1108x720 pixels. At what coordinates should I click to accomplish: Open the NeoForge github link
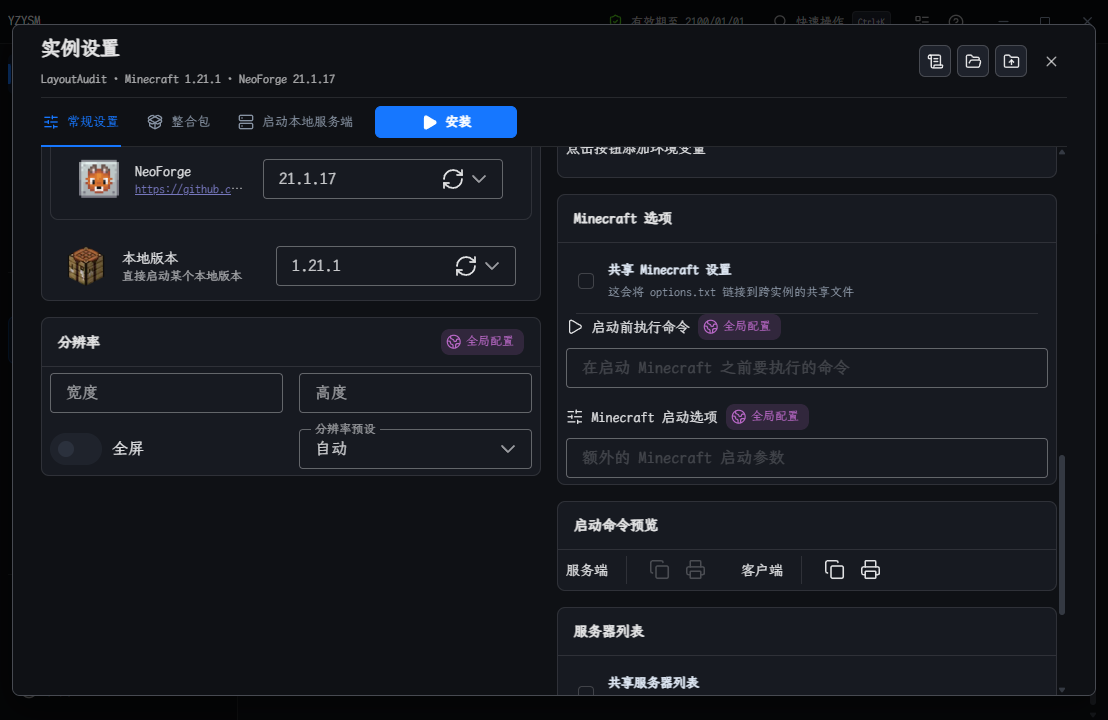coord(189,189)
